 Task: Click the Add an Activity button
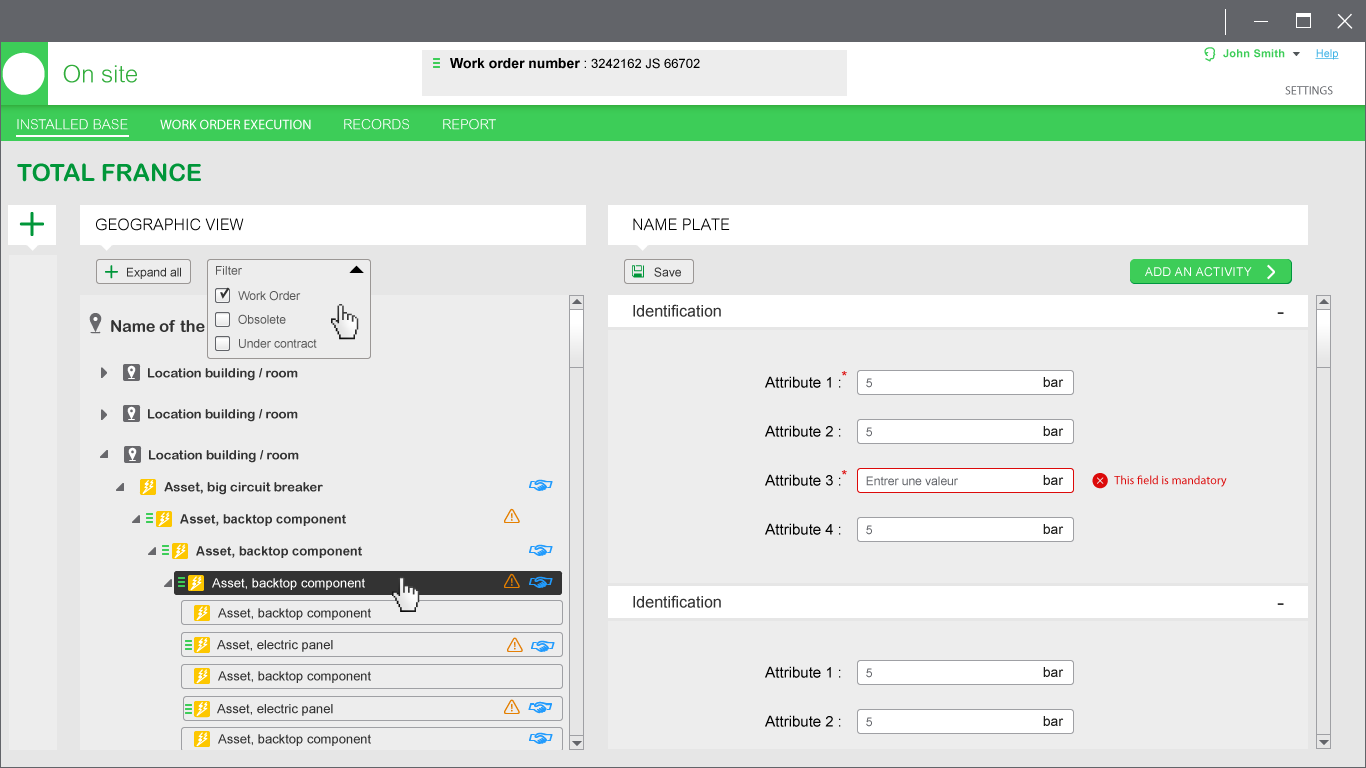pos(1211,272)
